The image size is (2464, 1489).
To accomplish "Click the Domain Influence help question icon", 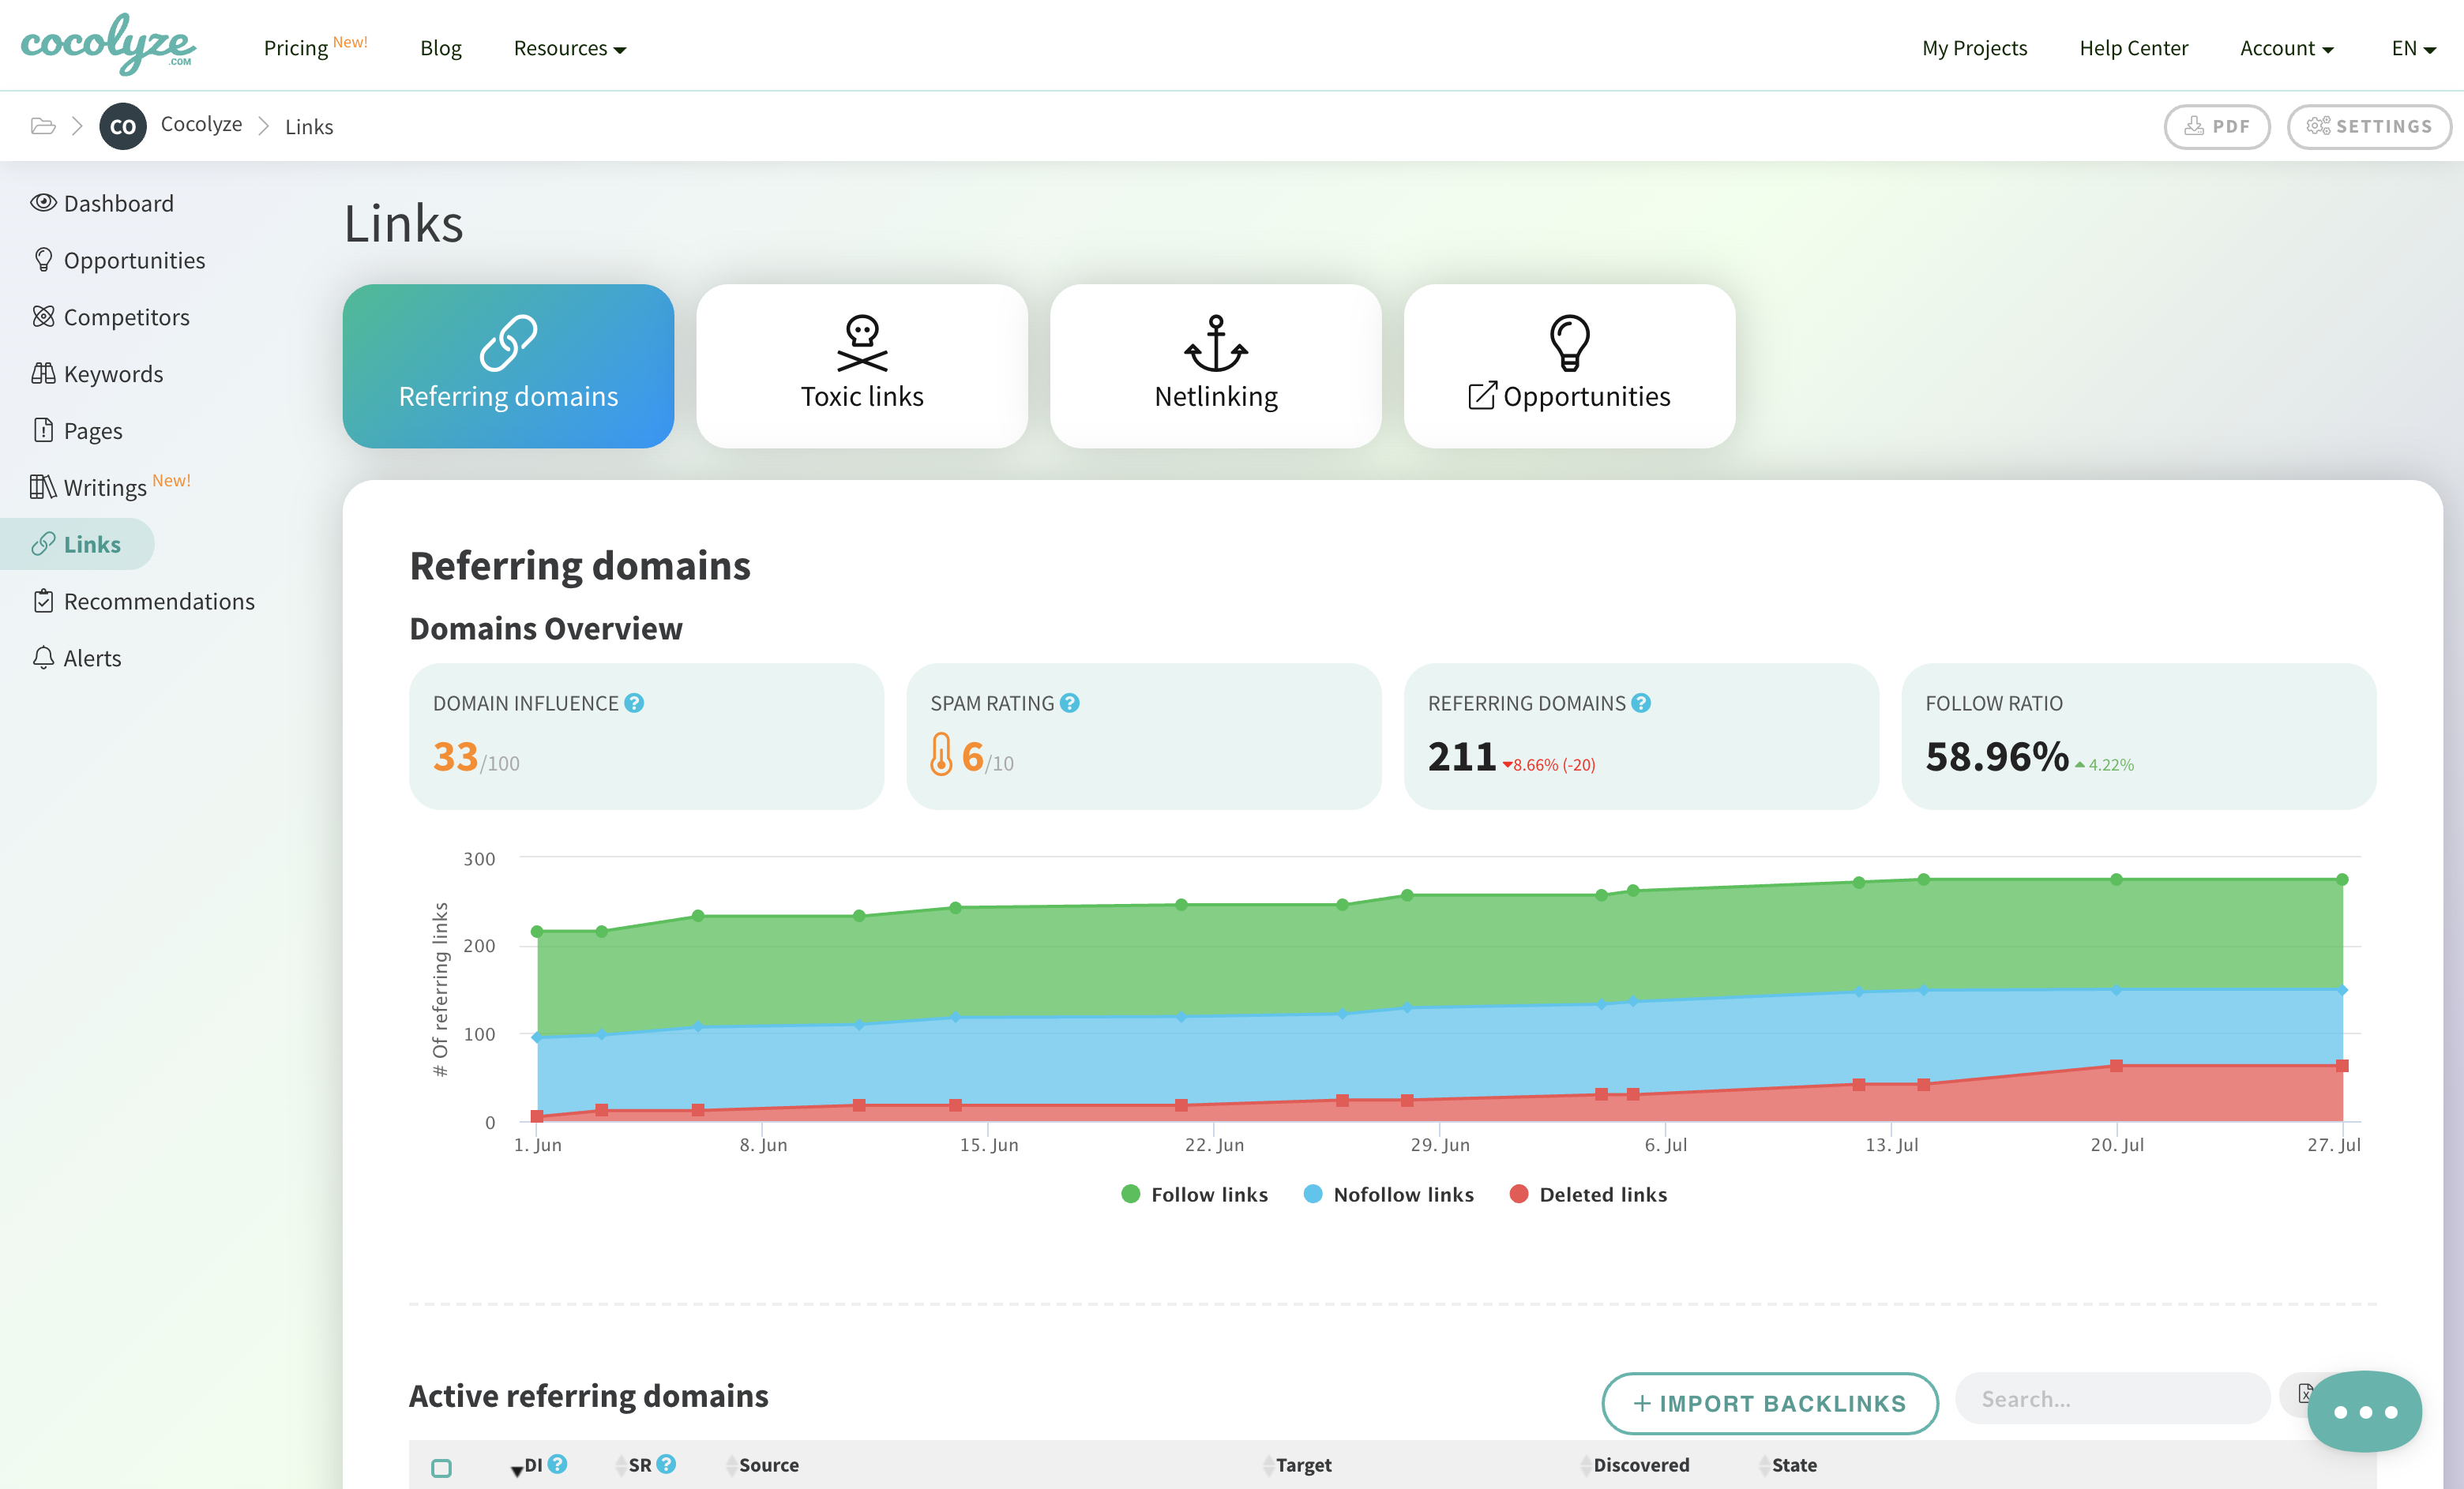I will [634, 703].
